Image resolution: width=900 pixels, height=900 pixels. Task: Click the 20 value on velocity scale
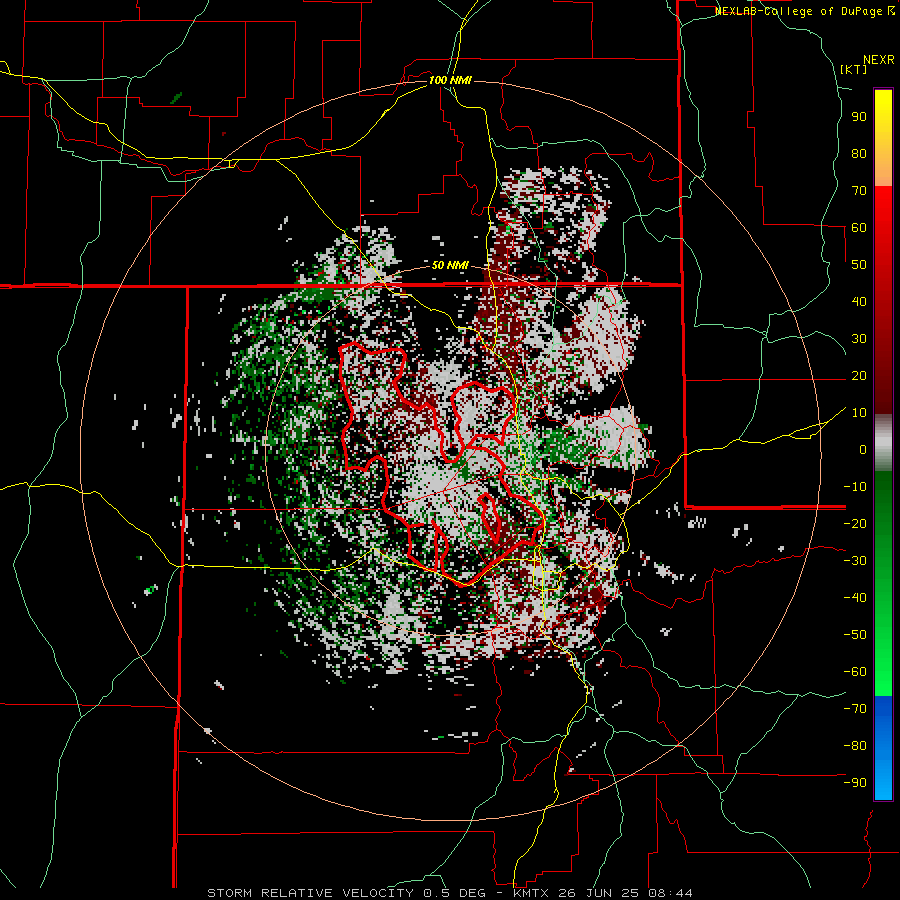[859, 375]
